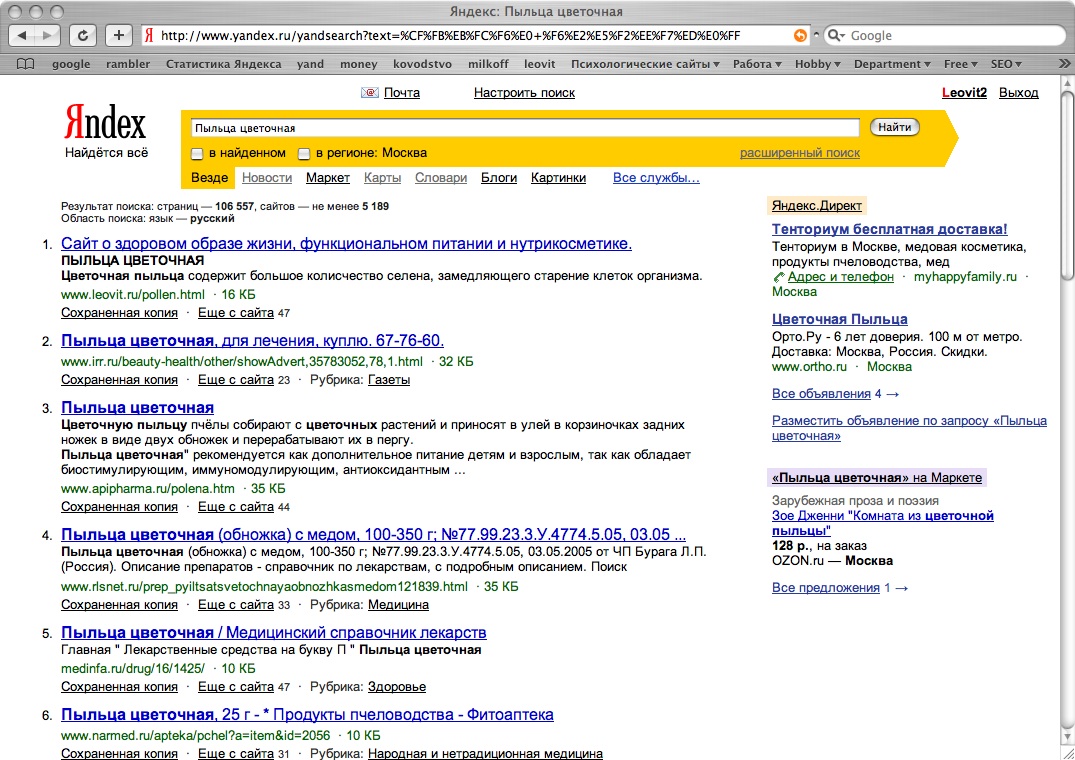Screen dimensions: 1075x760
Task: Open the Цветочная Пыльца ad from Орто.Ру
Action: 840,319
